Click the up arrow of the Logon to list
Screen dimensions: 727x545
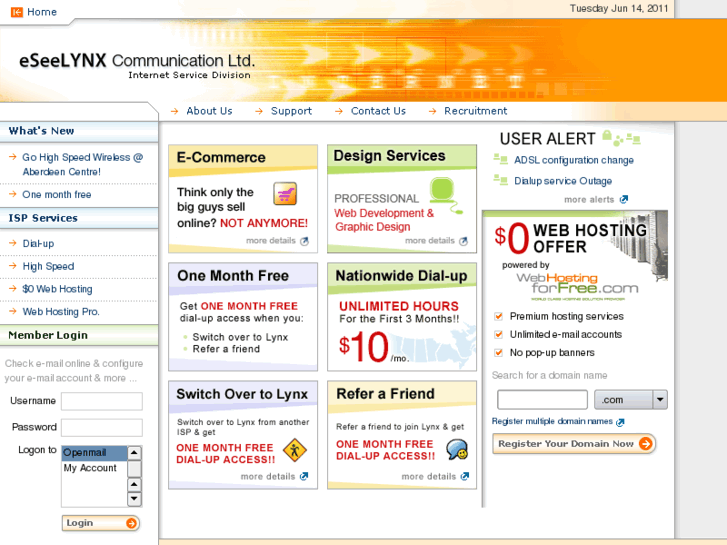(x=134, y=453)
